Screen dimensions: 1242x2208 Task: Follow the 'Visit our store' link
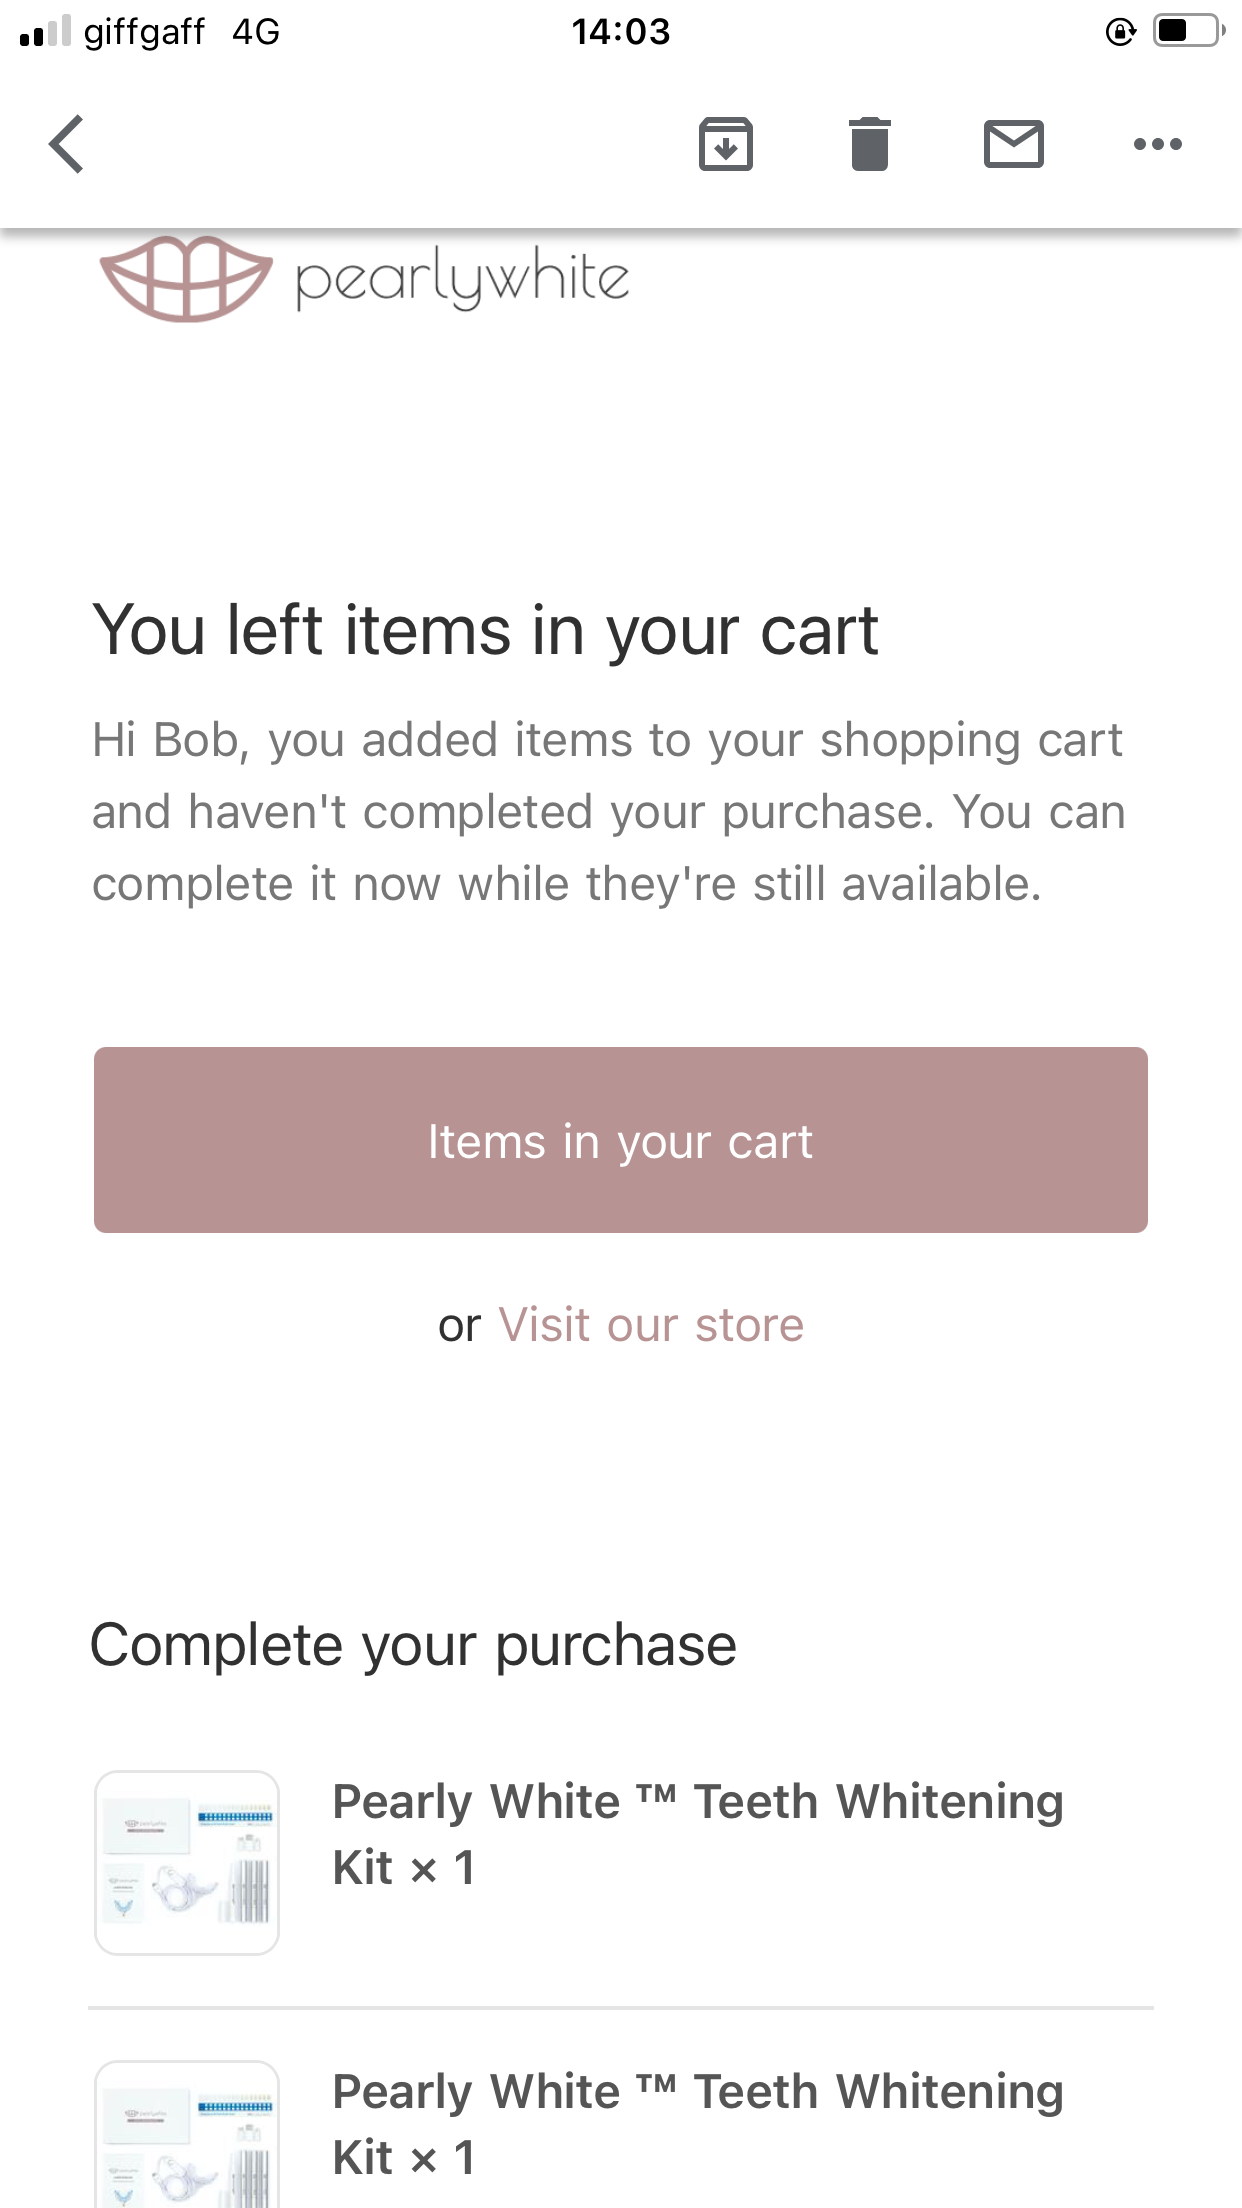pyautogui.click(x=651, y=1325)
